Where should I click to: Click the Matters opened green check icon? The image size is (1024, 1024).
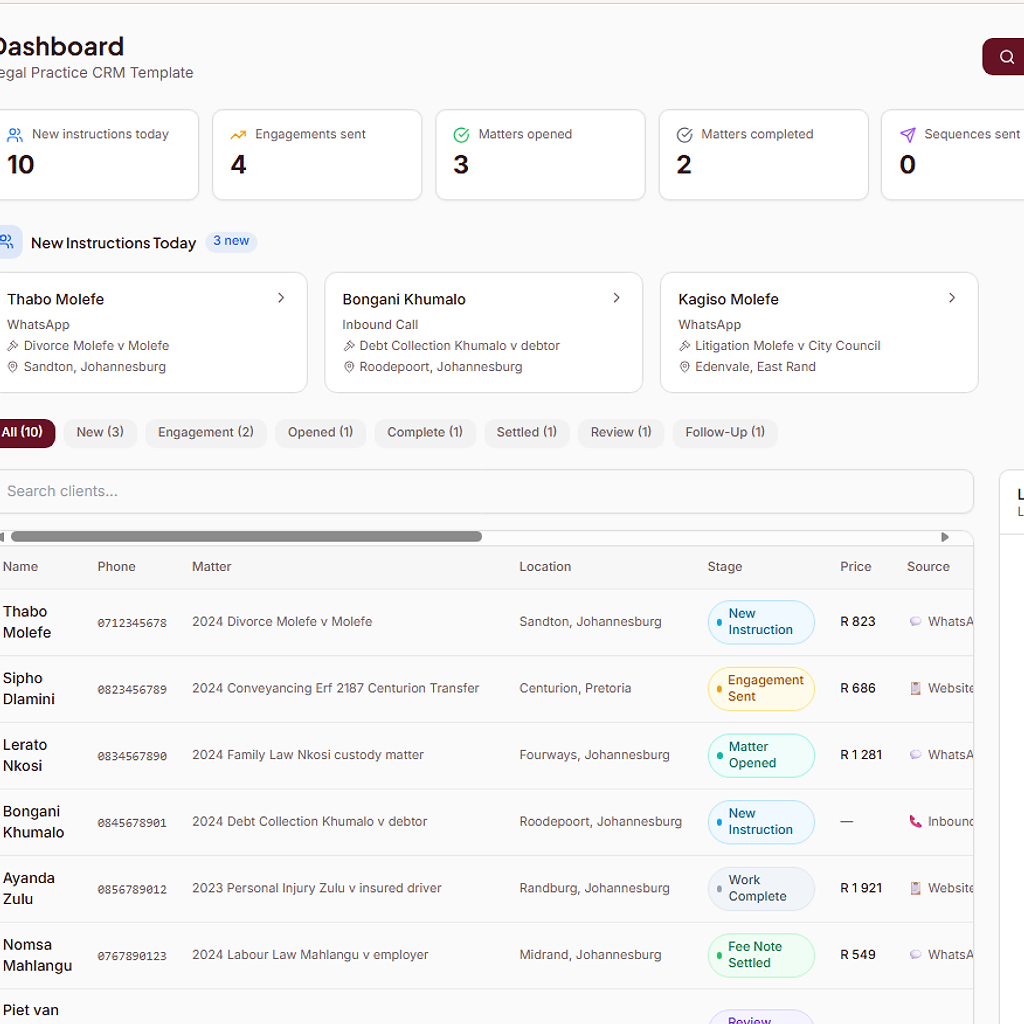coord(461,135)
